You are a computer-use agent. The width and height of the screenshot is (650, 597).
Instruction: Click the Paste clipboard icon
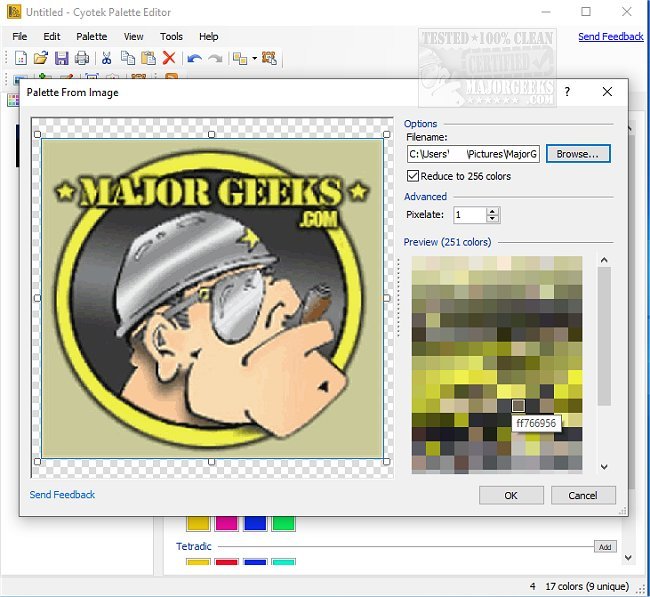click(148, 58)
